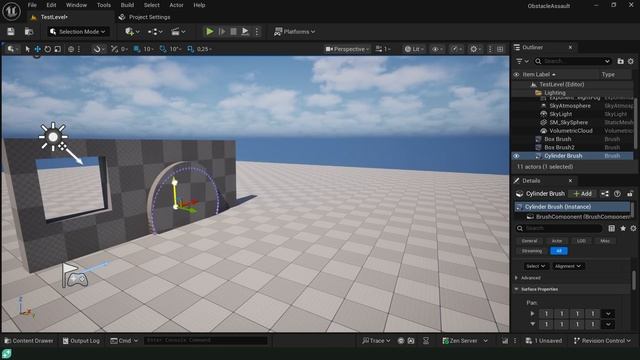Open the Perspective view dropdown
This screenshot has width=640, height=360.
(347, 49)
